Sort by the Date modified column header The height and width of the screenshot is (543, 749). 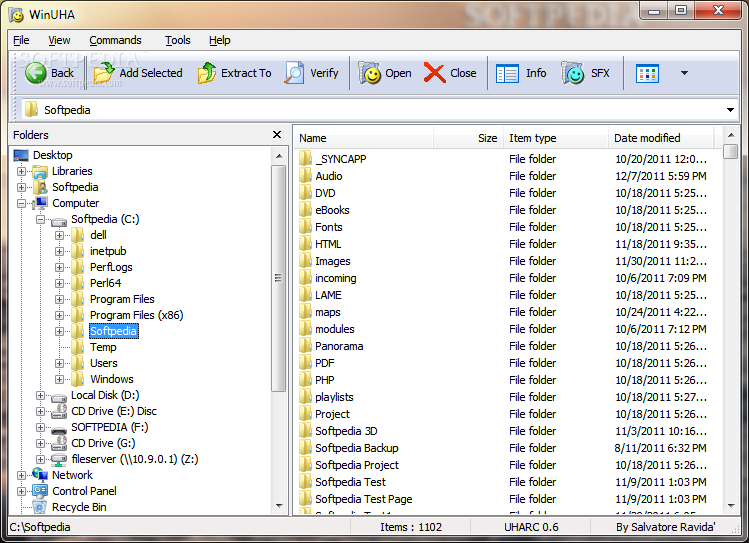click(661, 138)
